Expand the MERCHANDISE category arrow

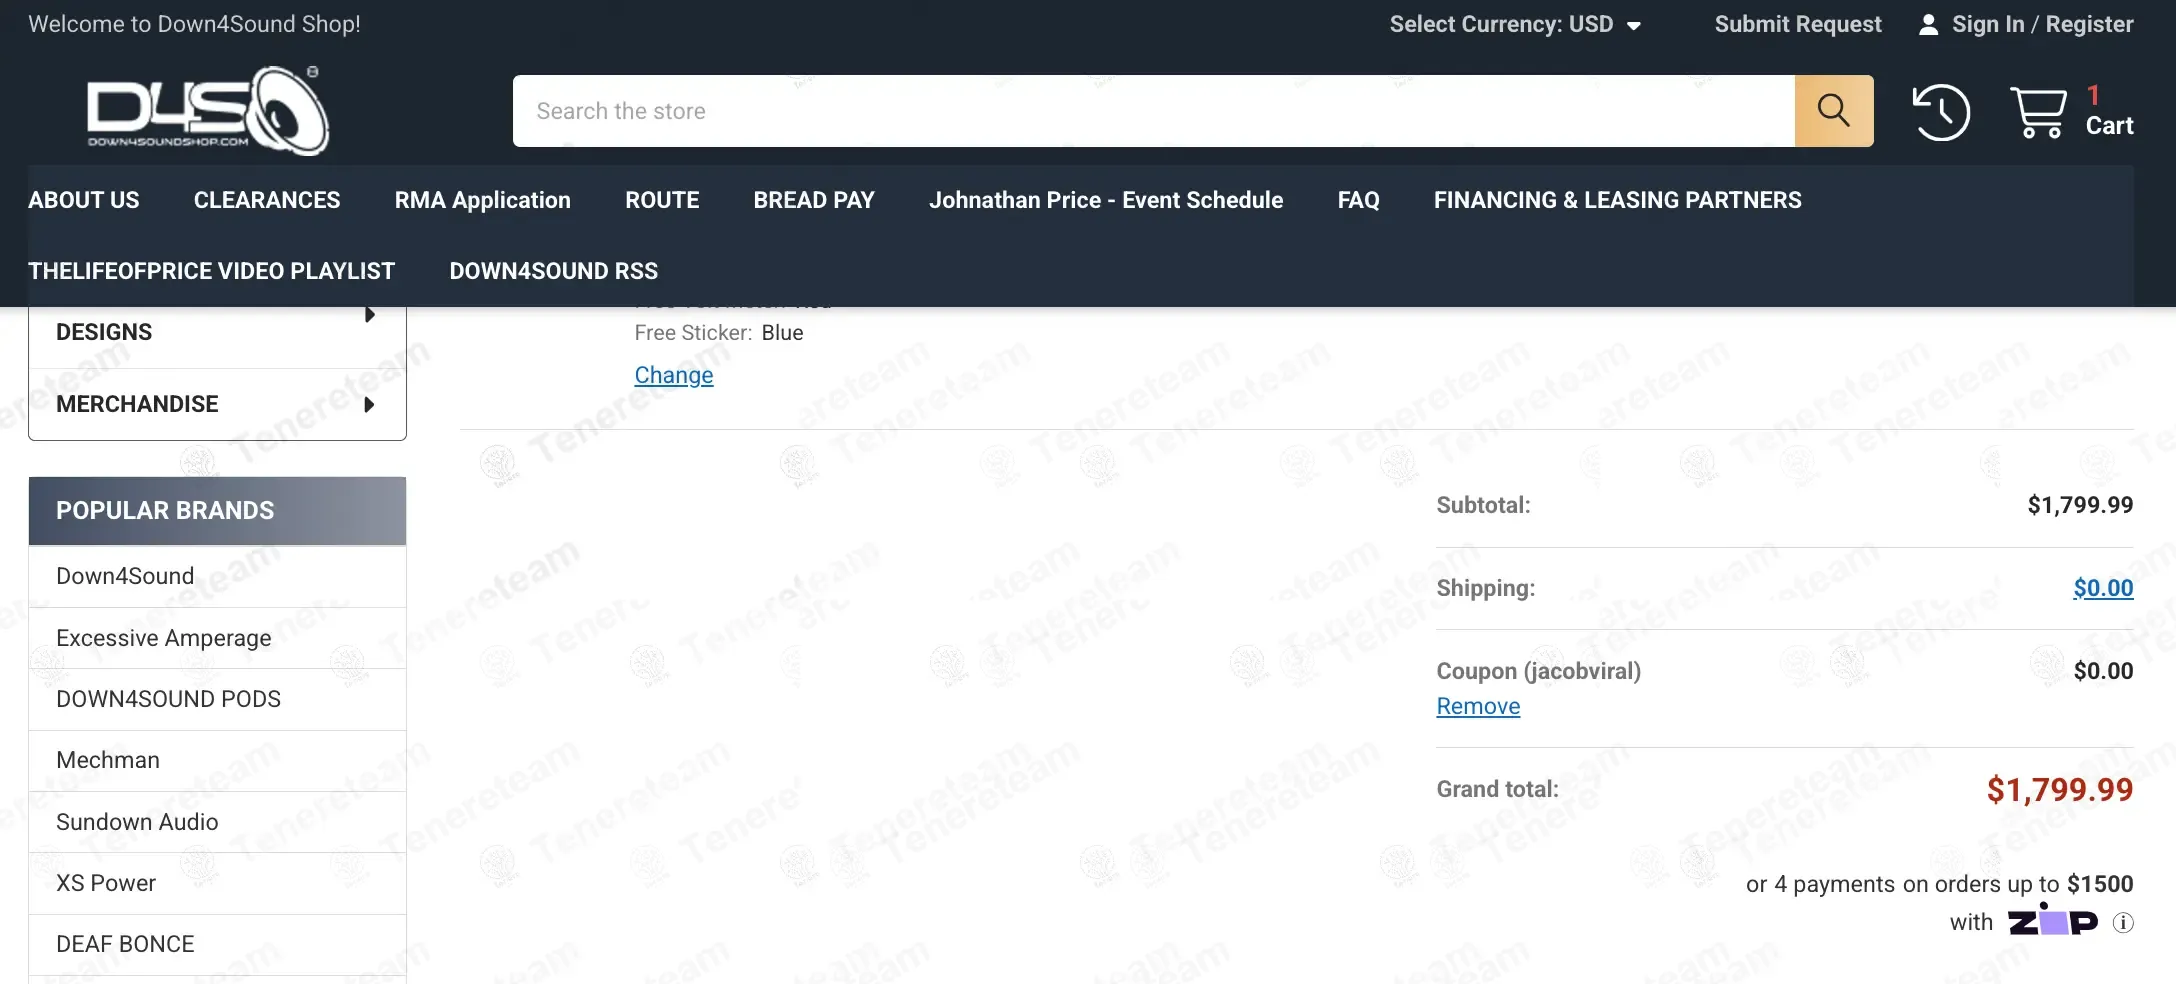370,405
